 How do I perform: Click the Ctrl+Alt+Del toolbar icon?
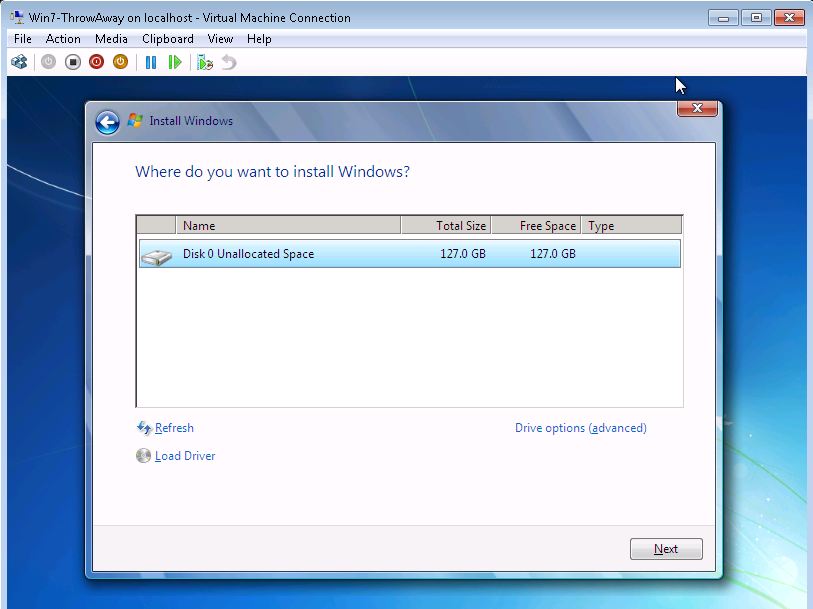tap(19, 62)
